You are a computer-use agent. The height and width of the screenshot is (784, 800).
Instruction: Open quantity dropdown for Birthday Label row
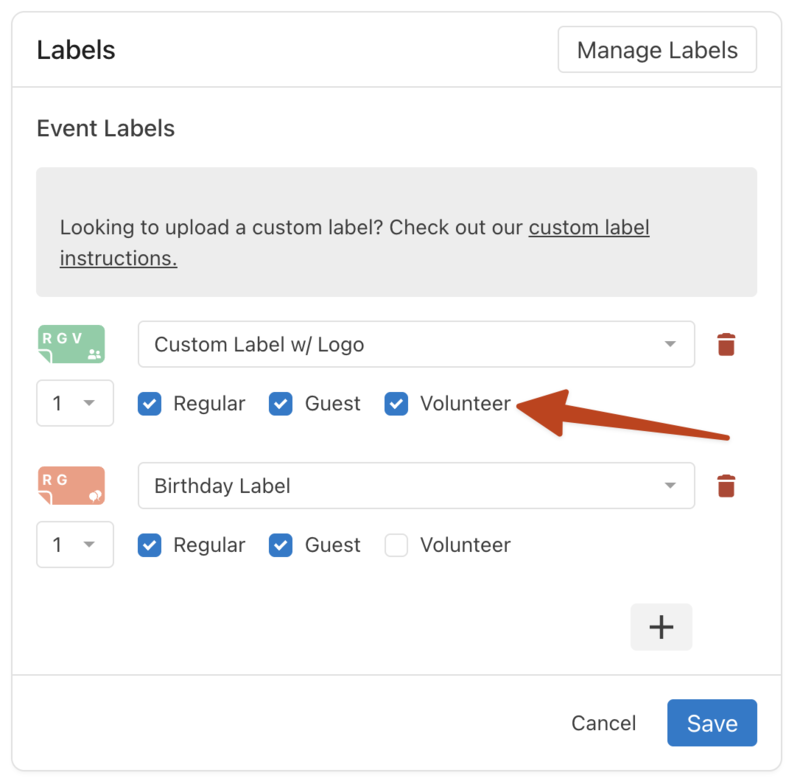click(75, 545)
